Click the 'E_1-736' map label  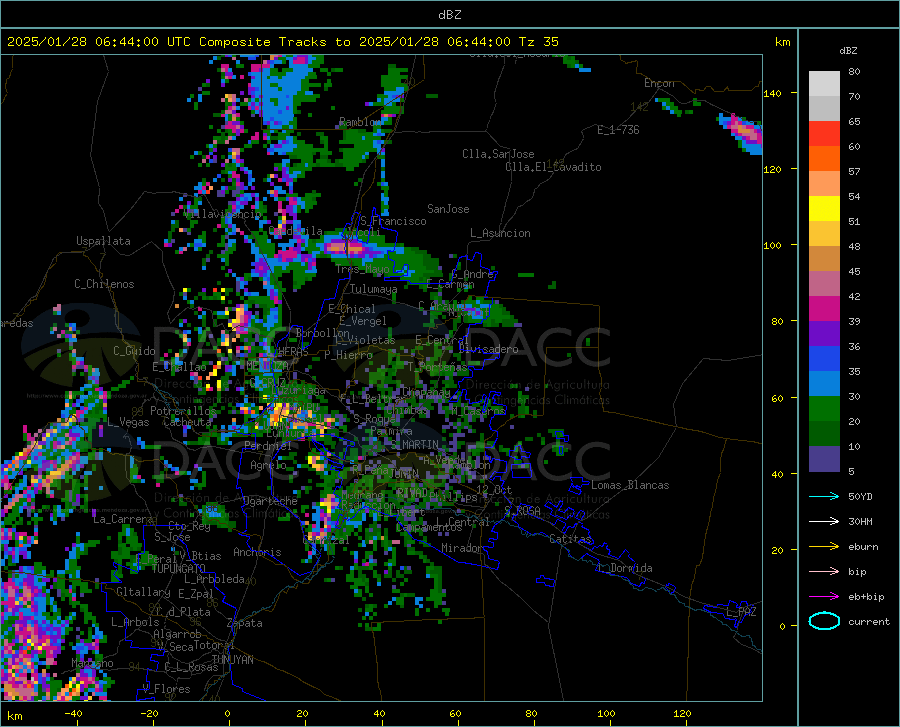(618, 130)
